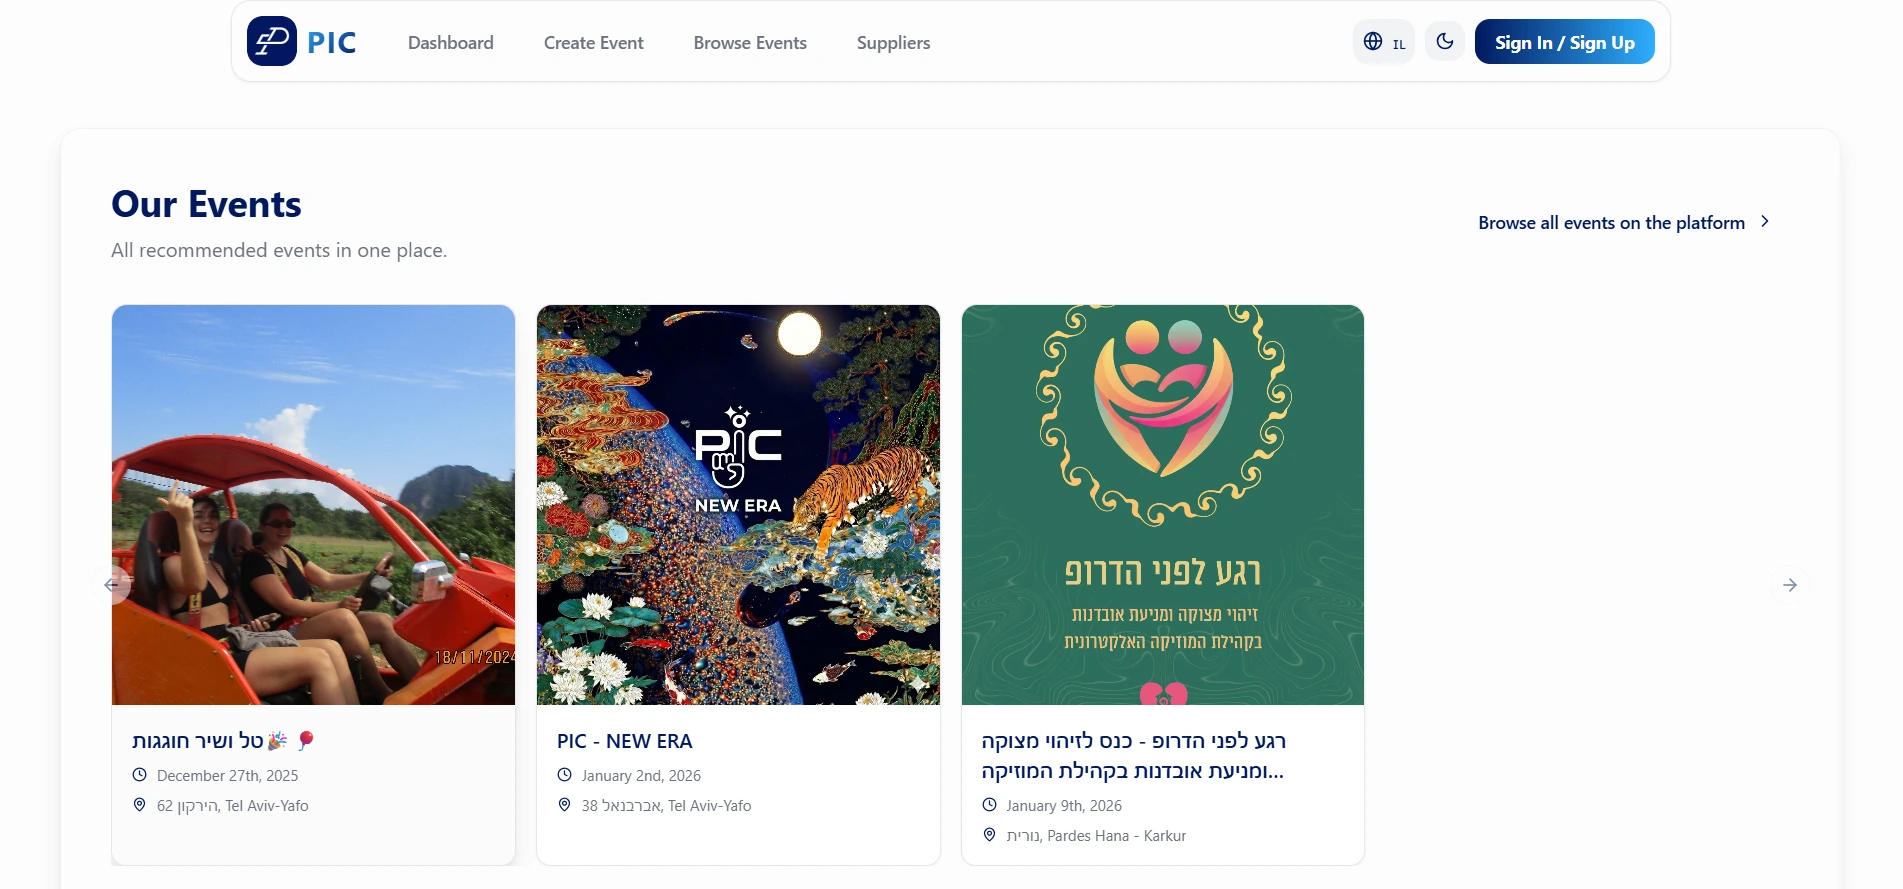The width and height of the screenshot is (1903, 889).
Task: Follow Browse all events on the platform link
Action: tap(1612, 223)
